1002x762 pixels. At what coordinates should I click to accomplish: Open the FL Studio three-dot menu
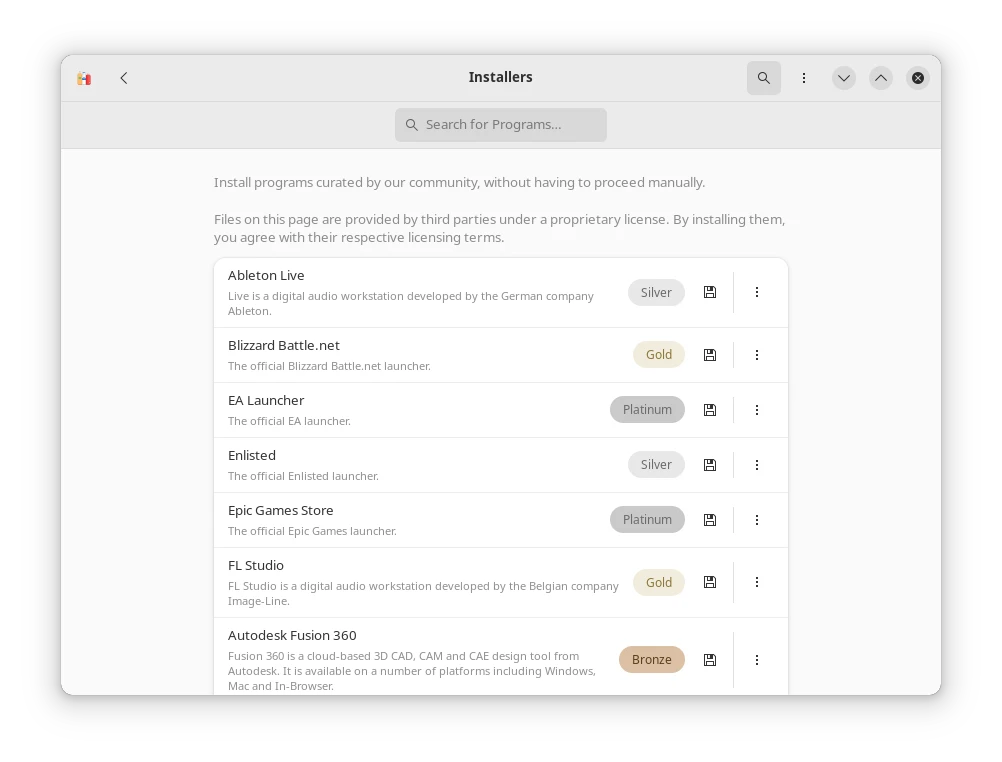coord(757,582)
